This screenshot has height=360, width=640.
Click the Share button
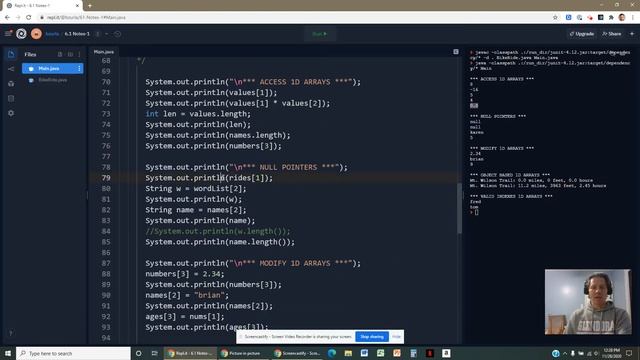(x=612, y=34)
